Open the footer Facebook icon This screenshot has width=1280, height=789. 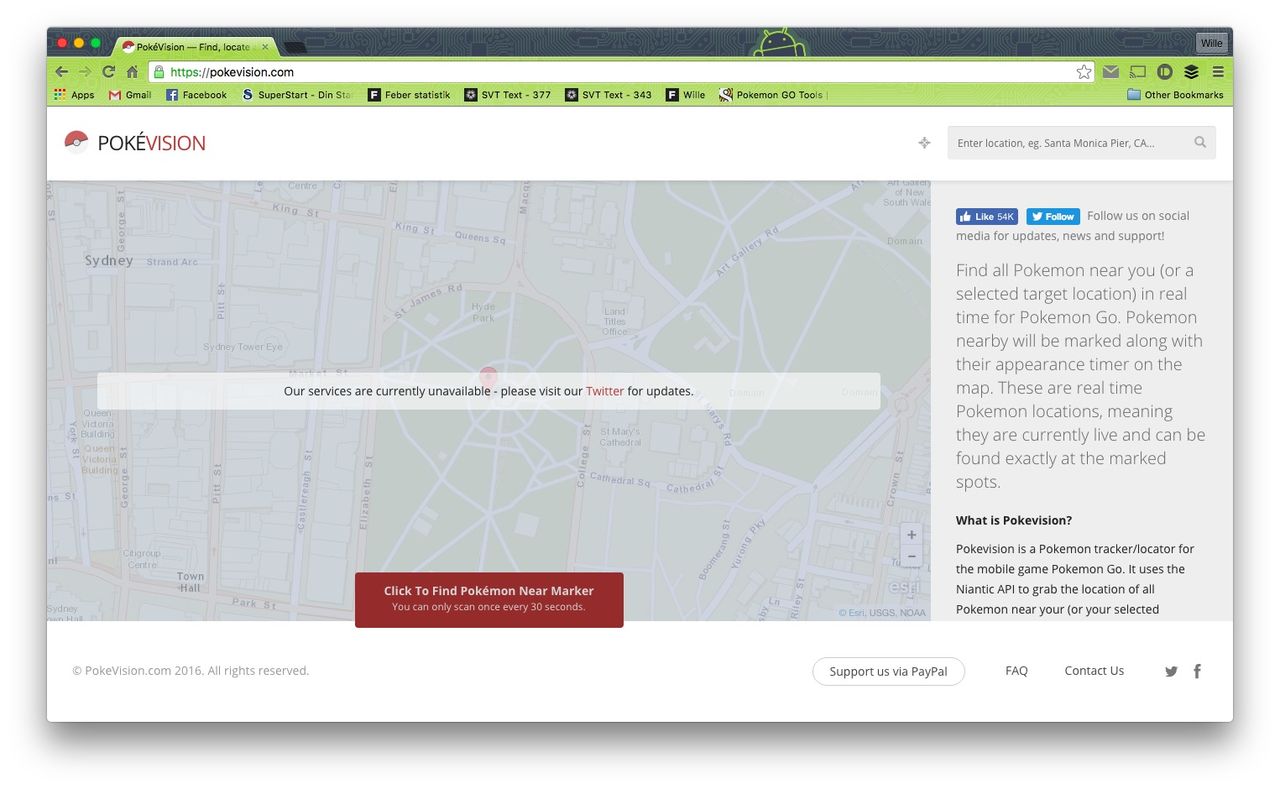coord(1197,671)
